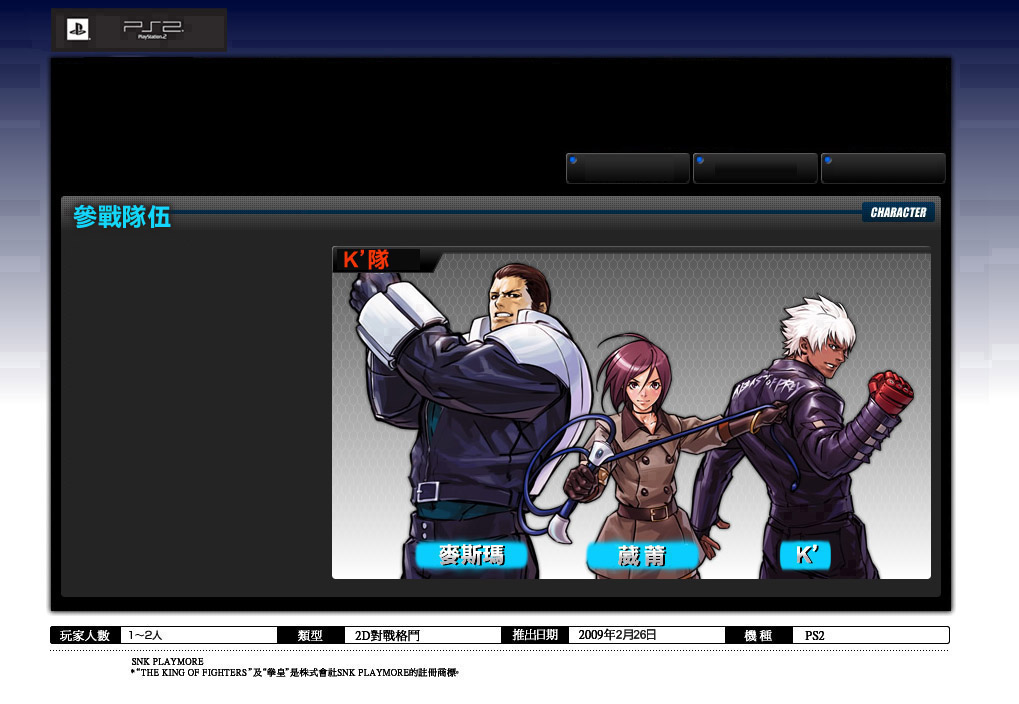This screenshot has height=704, width=1019.
Task: Click the 玩家人數 label in the info bar
Action: [85, 635]
